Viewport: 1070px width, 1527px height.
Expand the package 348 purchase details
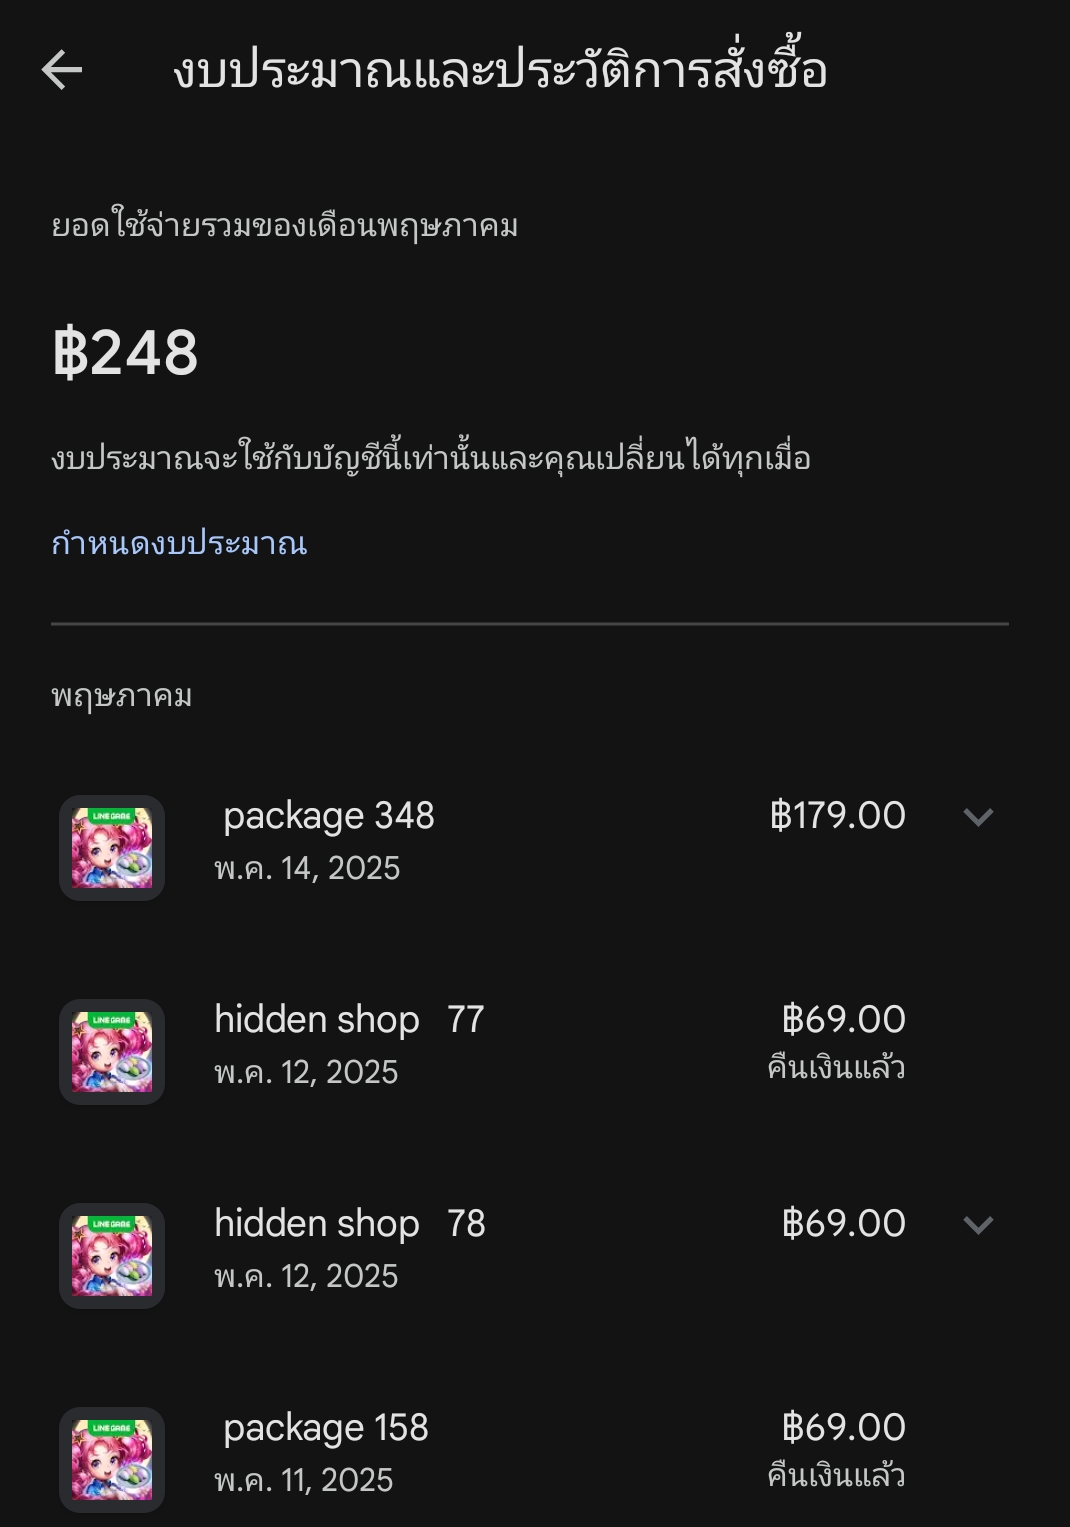pyautogui.click(x=977, y=817)
